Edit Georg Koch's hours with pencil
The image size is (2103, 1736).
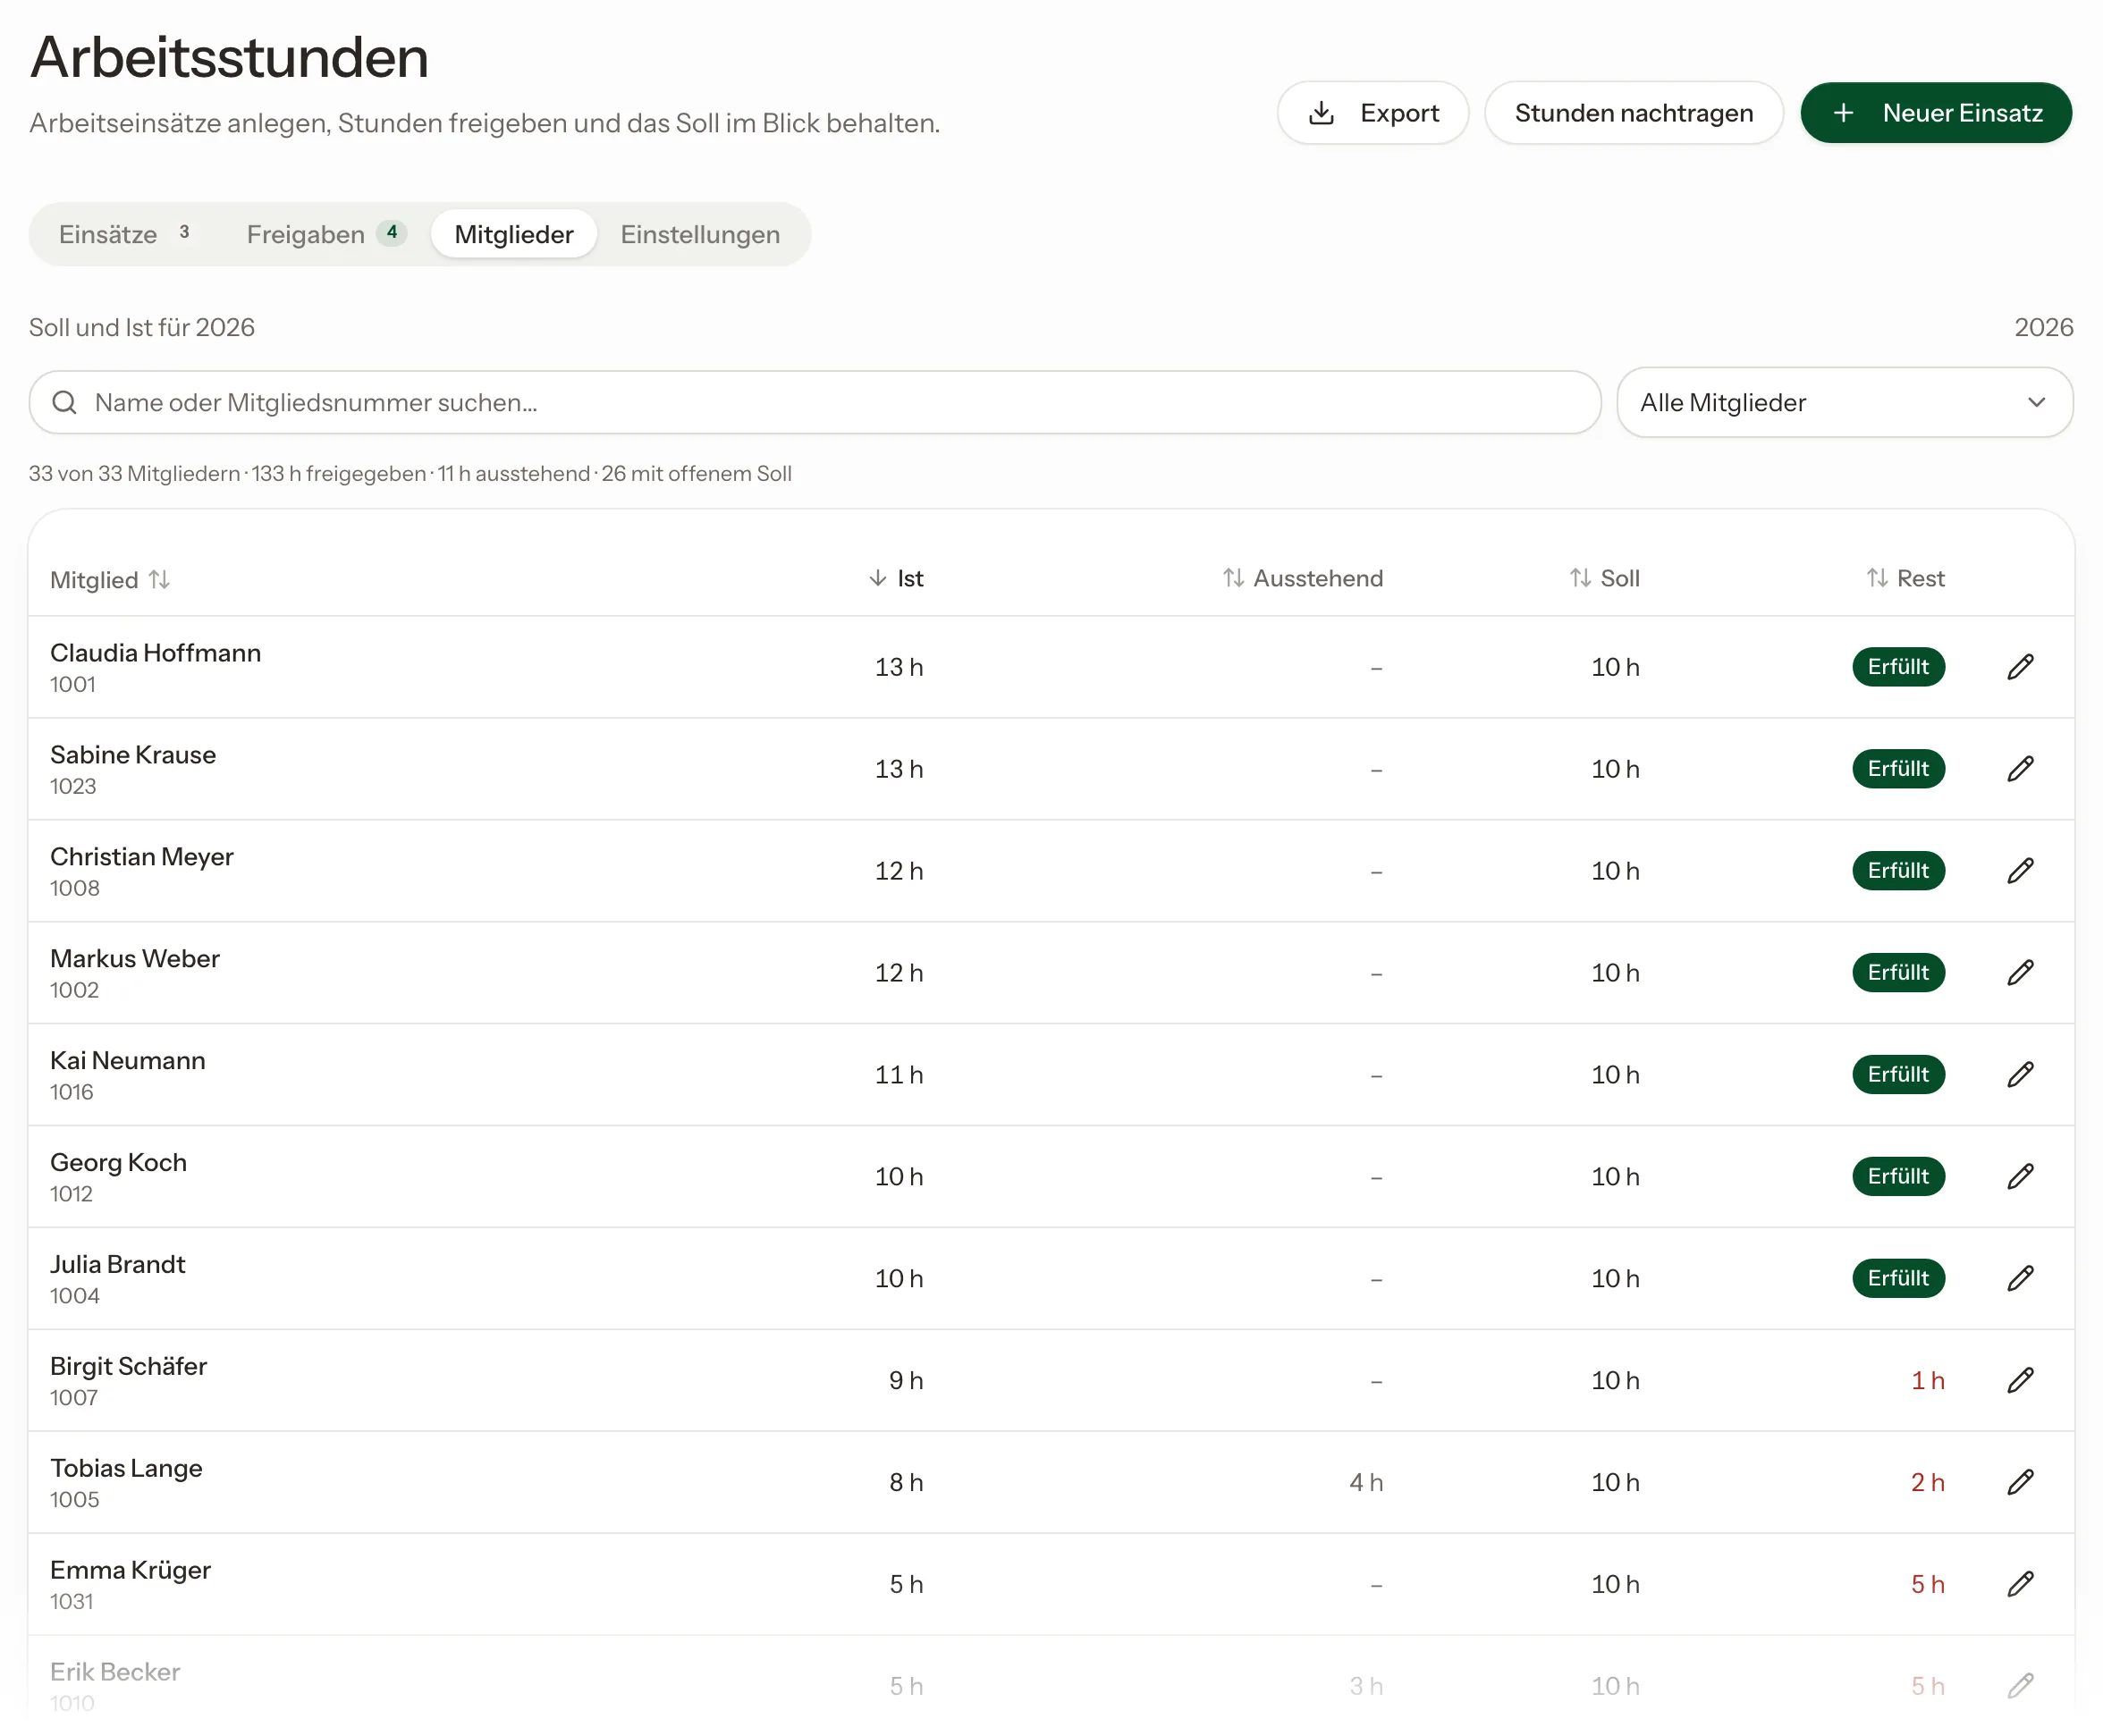(x=2020, y=1177)
